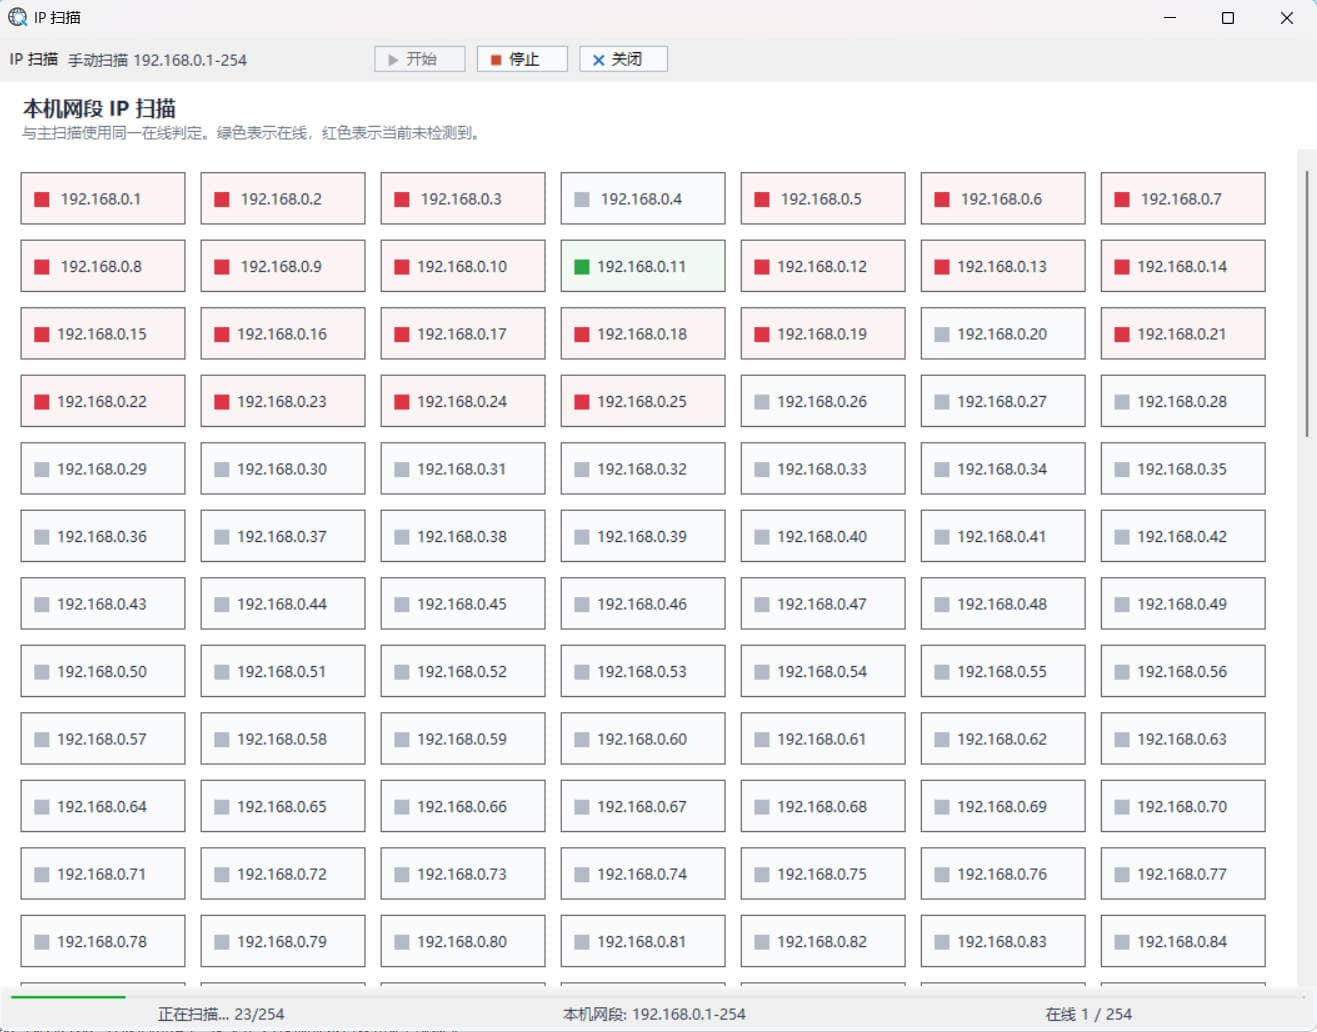The width and height of the screenshot is (1317, 1032).
Task: Click the 手动扫描 192.168.0.1-254 label
Action: [157, 60]
